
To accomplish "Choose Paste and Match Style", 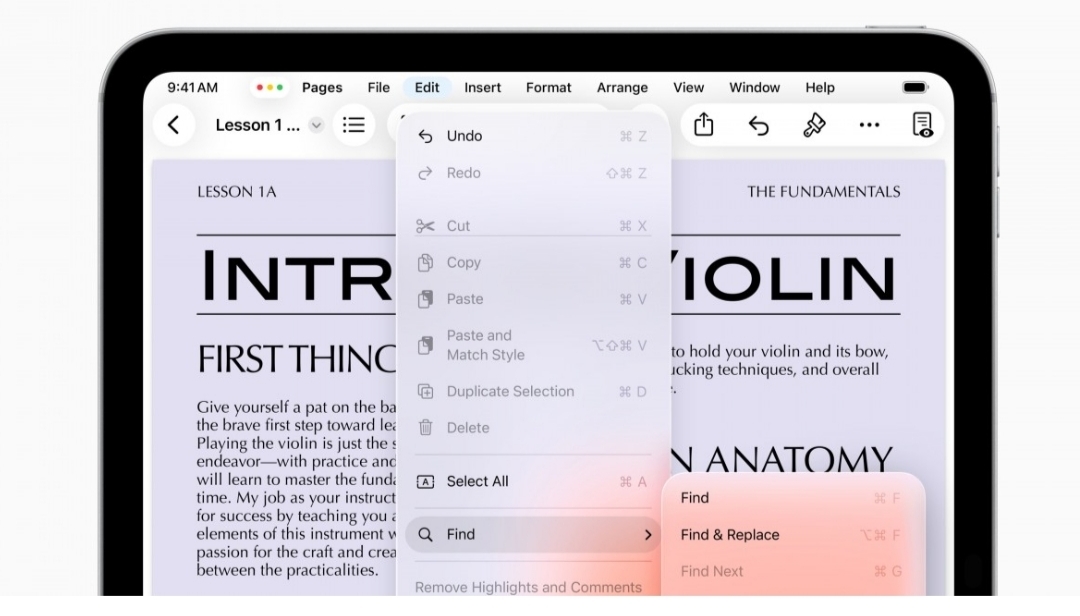I will pos(532,345).
